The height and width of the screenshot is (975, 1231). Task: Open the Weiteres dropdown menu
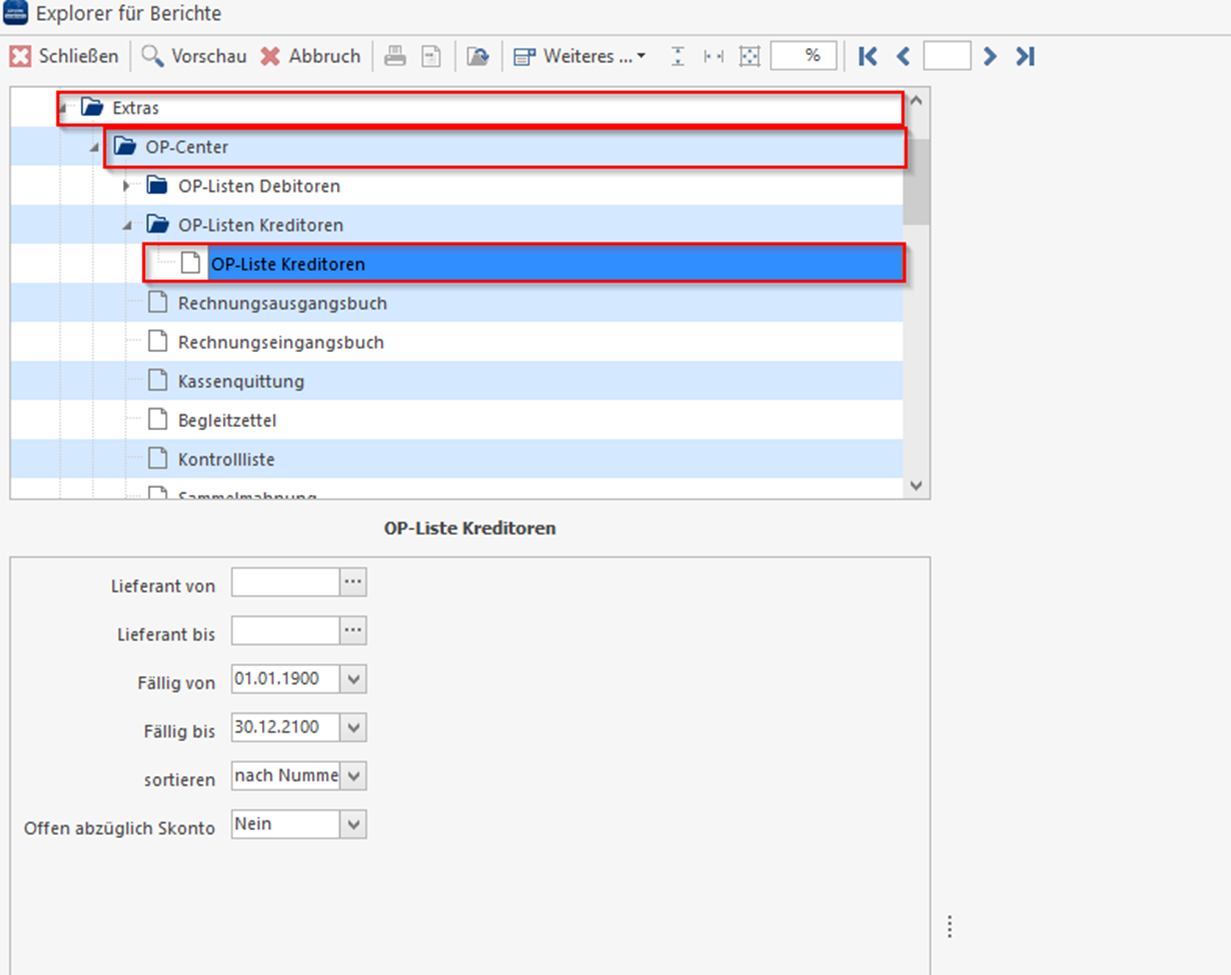(581, 56)
